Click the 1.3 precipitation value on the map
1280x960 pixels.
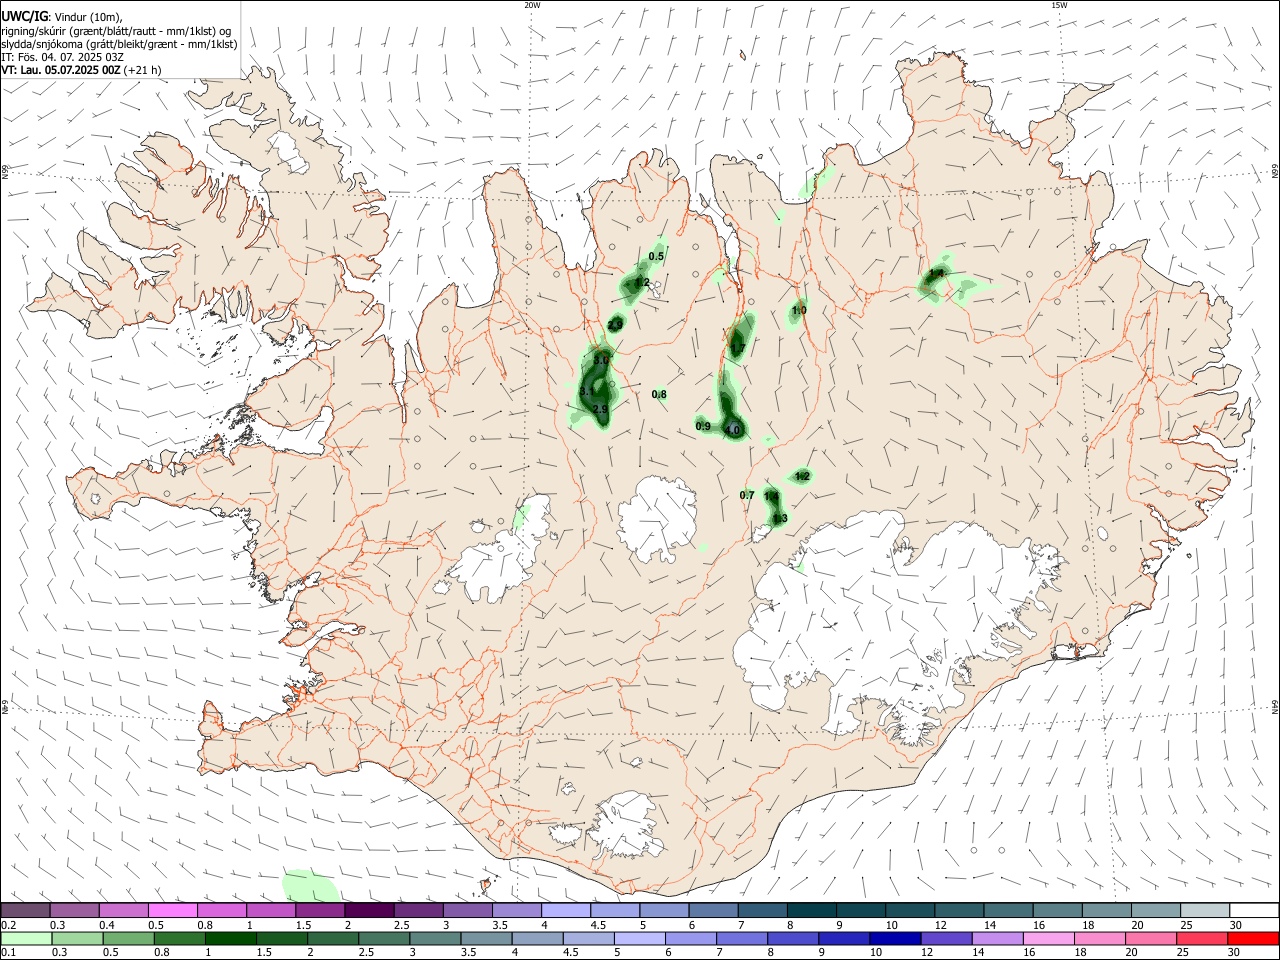(x=780, y=518)
